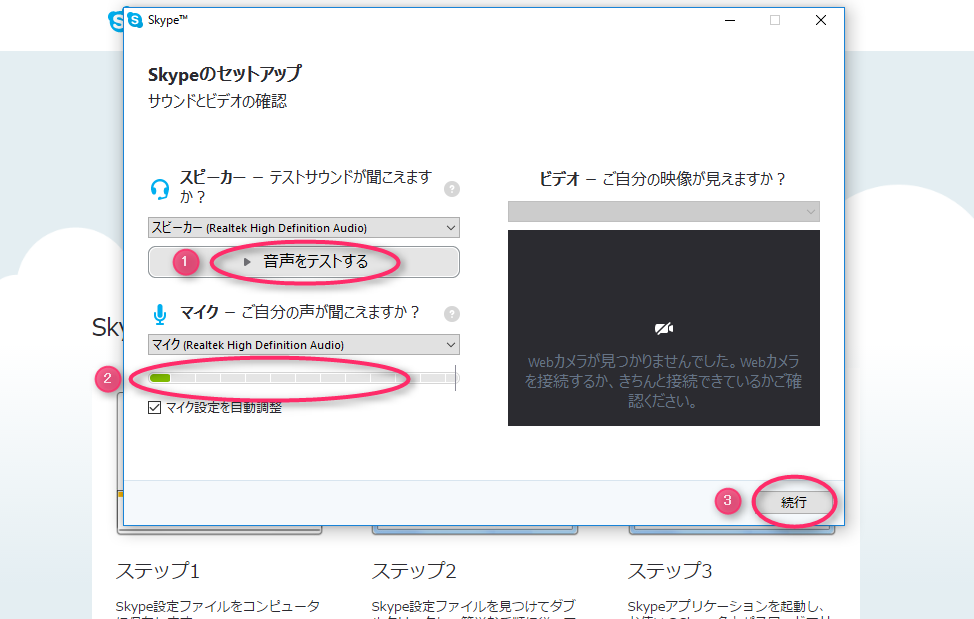Click the Skypeのセットアップ heading

click(225, 74)
